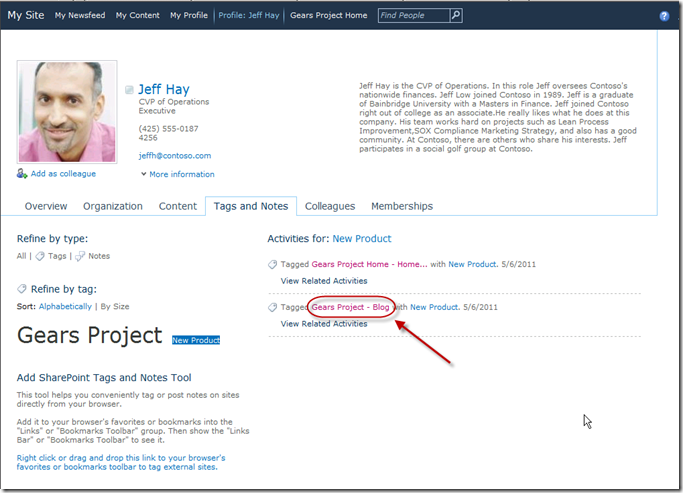Screen dimensions: 683x493
Task: Click the Find People search magnifier icon
Action: click(456, 15)
